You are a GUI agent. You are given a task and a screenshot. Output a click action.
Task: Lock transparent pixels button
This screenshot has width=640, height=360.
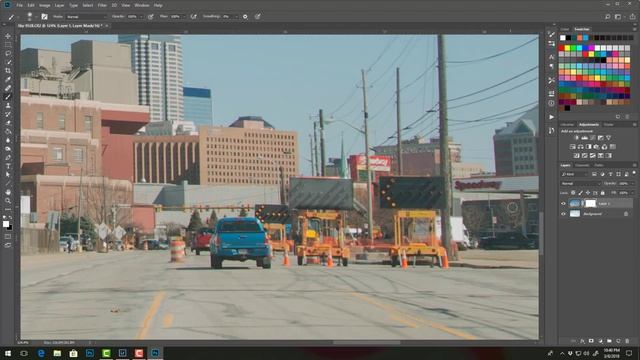(x=573, y=193)
